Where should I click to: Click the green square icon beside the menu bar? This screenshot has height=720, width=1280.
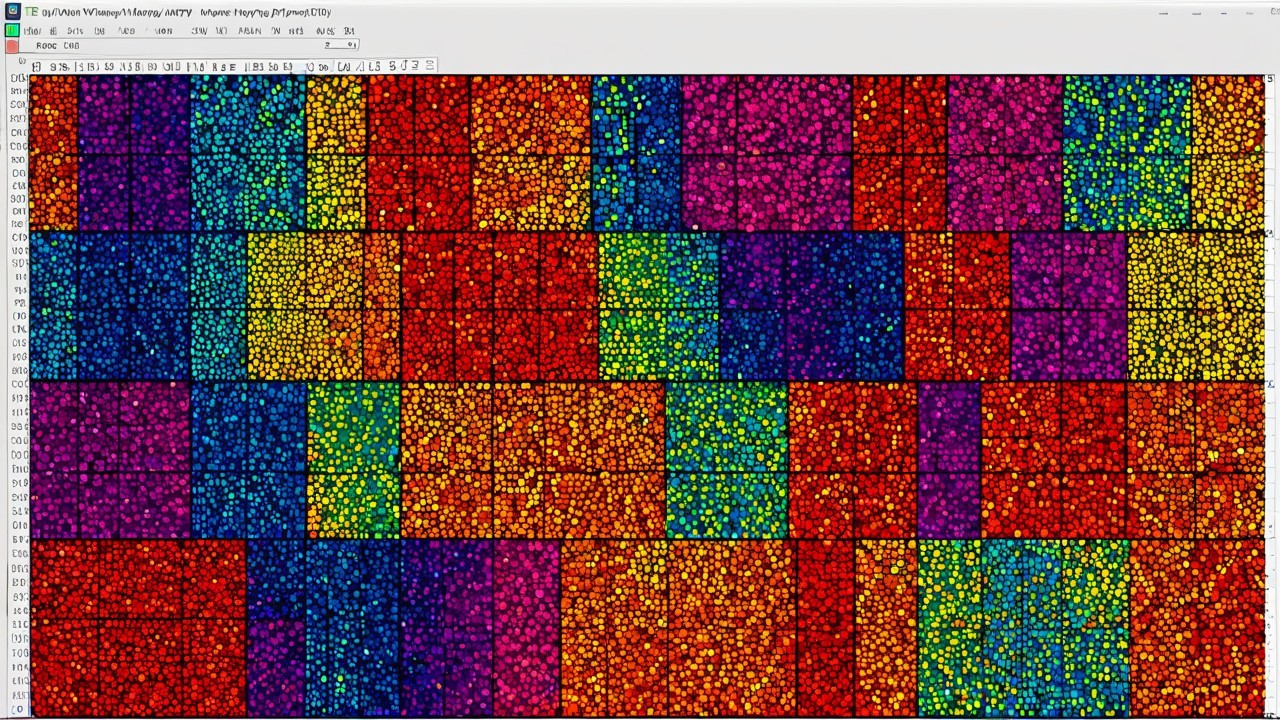12,31
